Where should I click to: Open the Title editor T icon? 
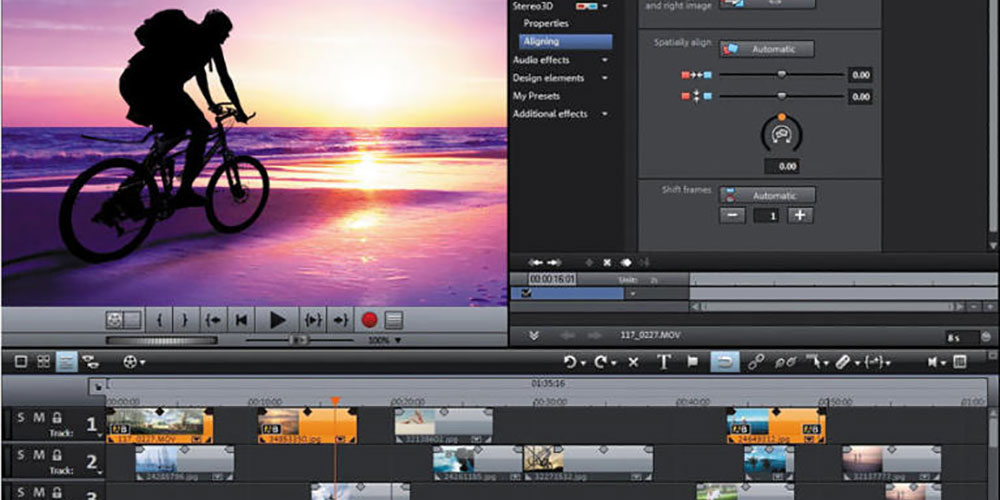[x=664, y=362]
